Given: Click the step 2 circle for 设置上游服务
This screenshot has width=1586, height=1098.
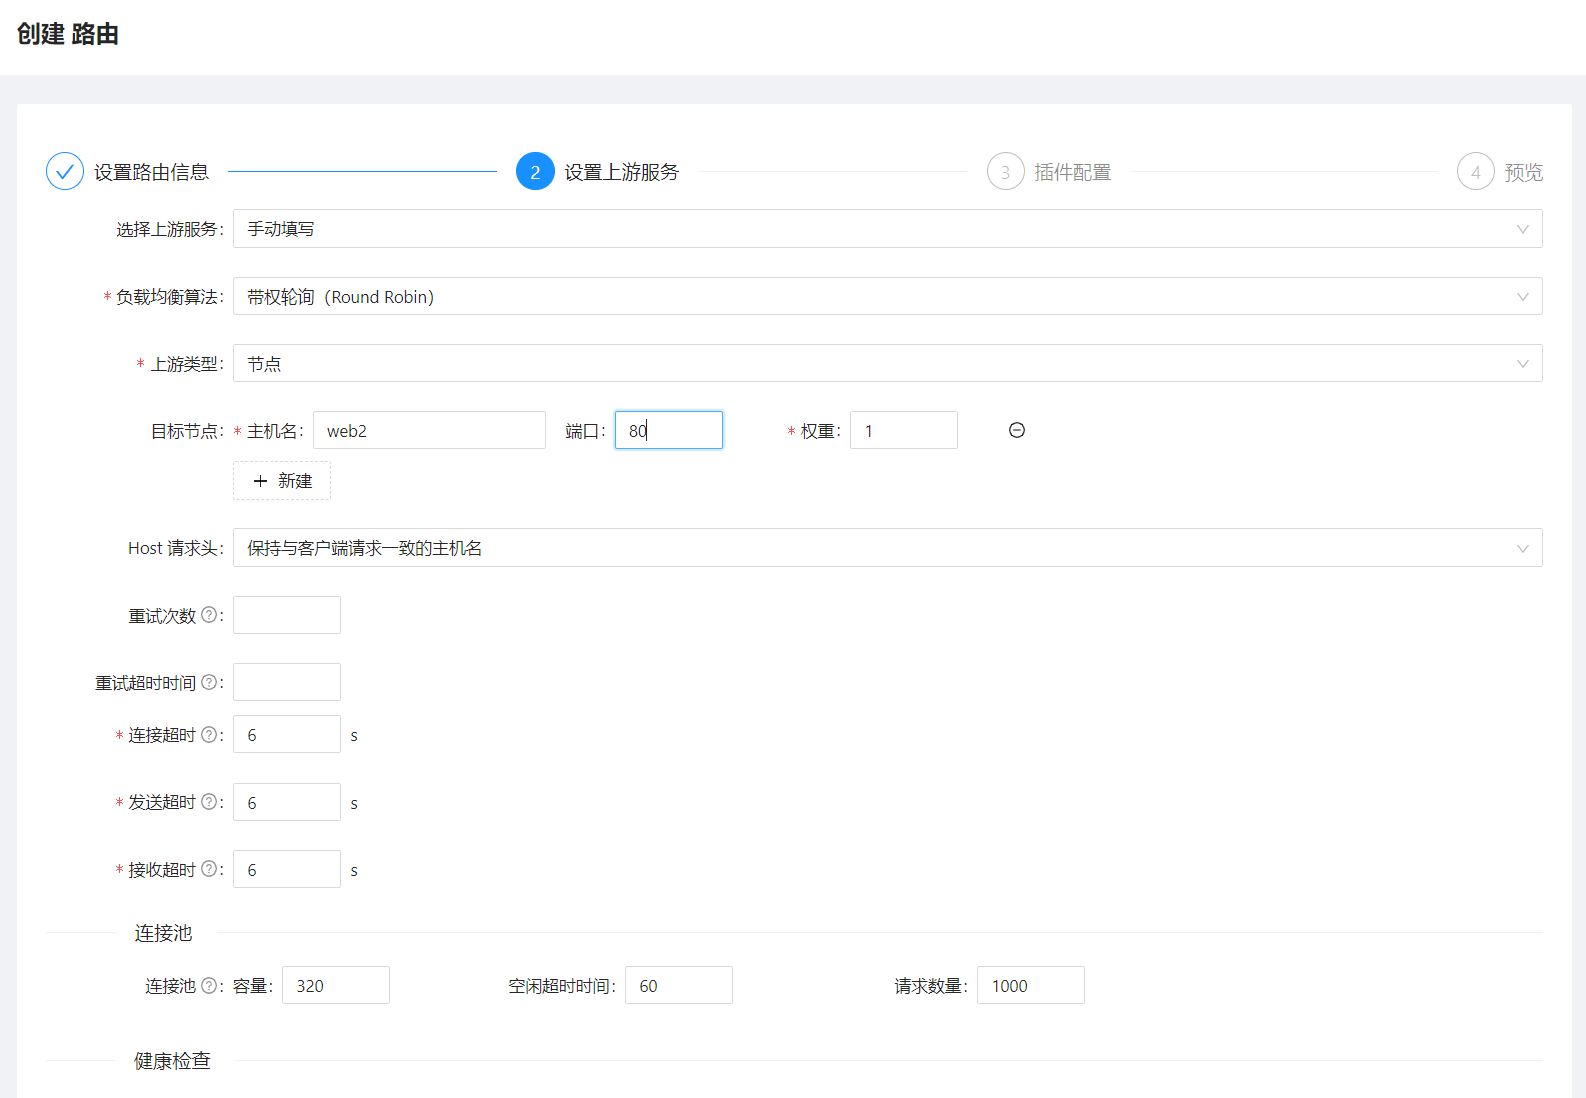Looking at the screenshot, I should [535, 172].
